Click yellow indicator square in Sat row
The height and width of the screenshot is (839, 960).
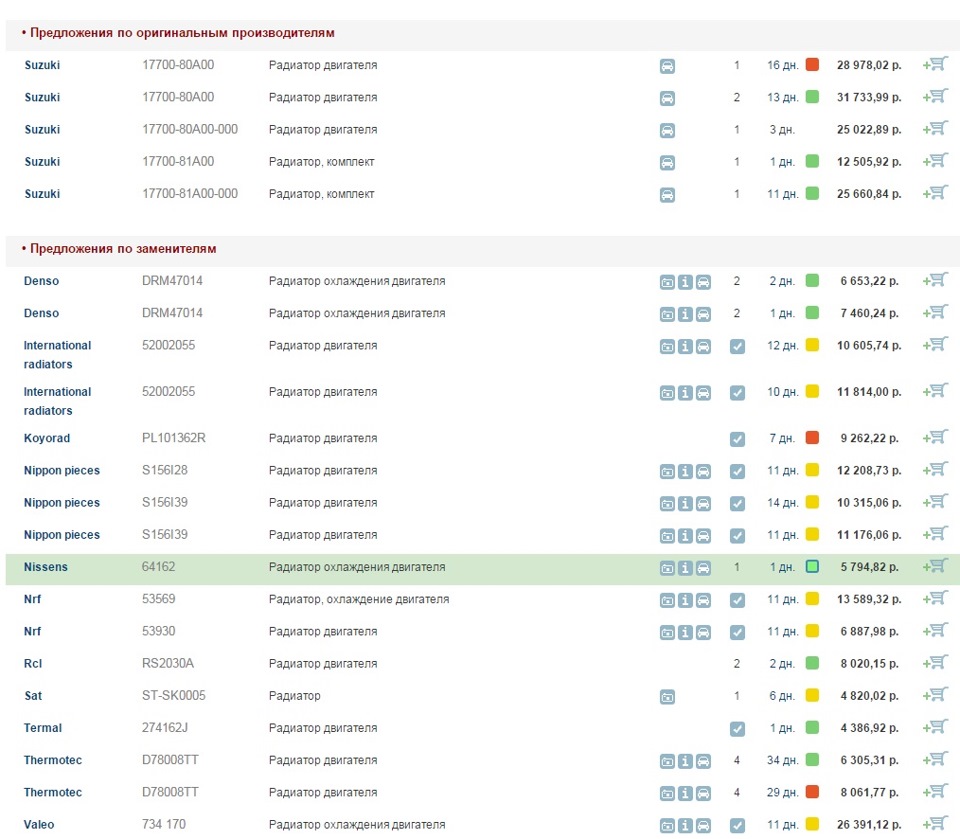pyautogui.click(x=812, y=695)
